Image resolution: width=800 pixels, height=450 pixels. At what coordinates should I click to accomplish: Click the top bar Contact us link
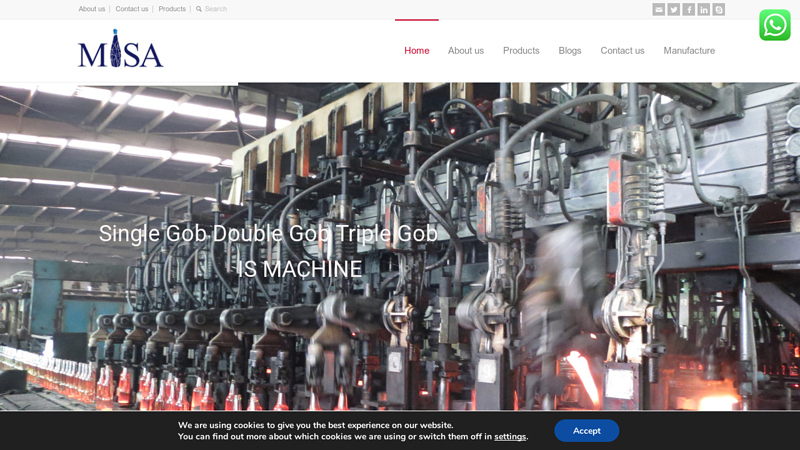point(132,9)
